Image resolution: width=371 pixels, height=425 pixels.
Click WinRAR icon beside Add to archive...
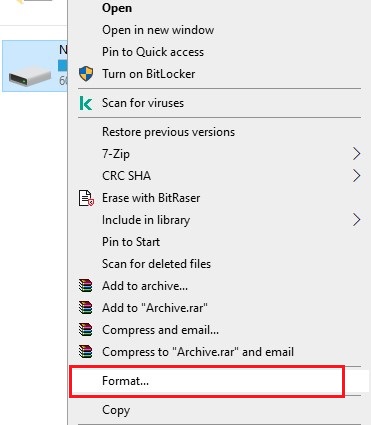[86, 286]
